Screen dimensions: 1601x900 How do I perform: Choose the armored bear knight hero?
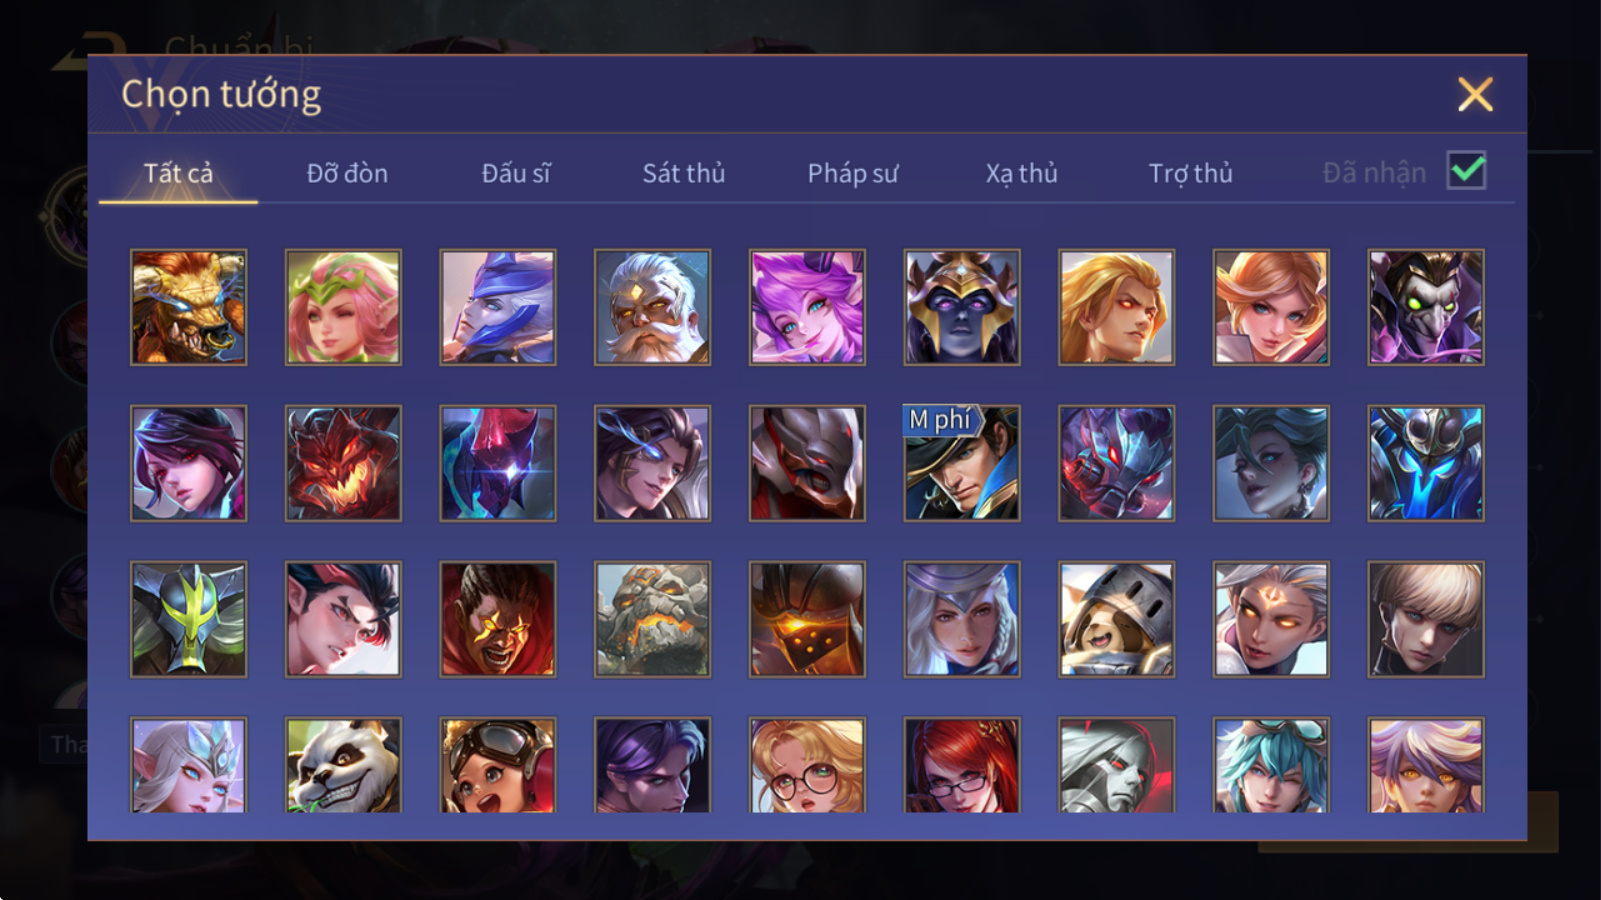(x=1116, y=619)
